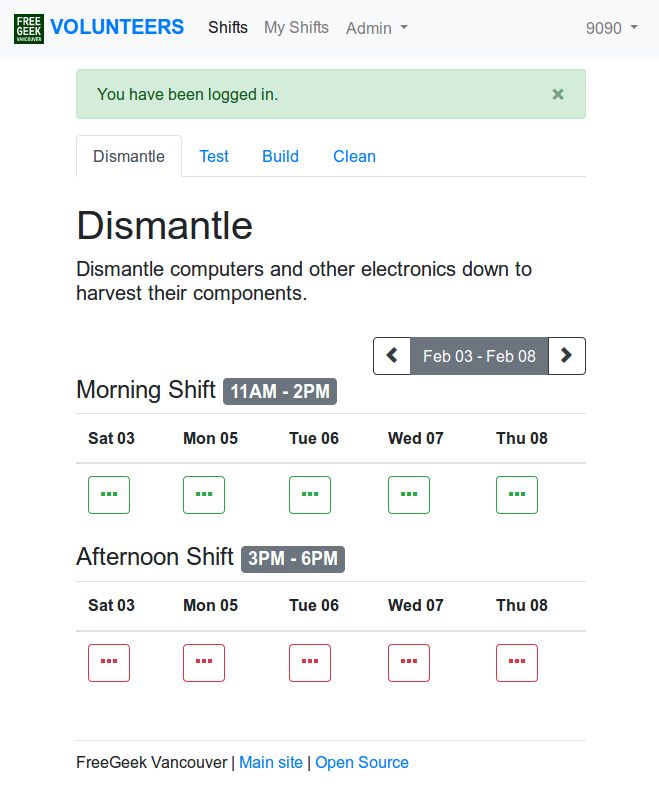Open My Shifts in navbar
This screenshot has height=786, width=659.
pos(296,28)
